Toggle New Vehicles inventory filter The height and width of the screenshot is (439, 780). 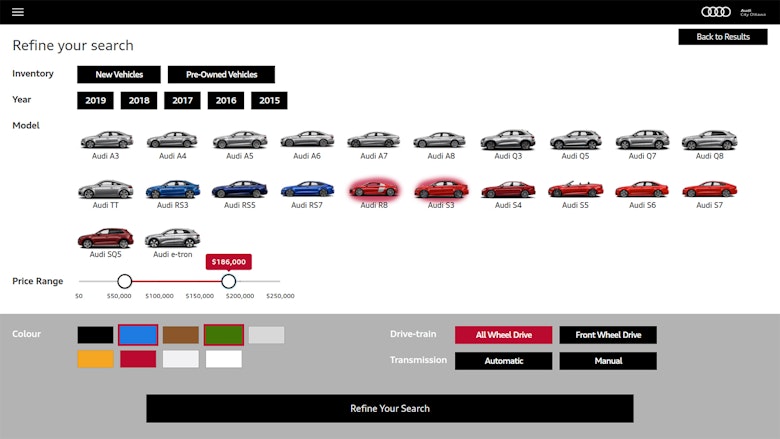click(119, 74)
